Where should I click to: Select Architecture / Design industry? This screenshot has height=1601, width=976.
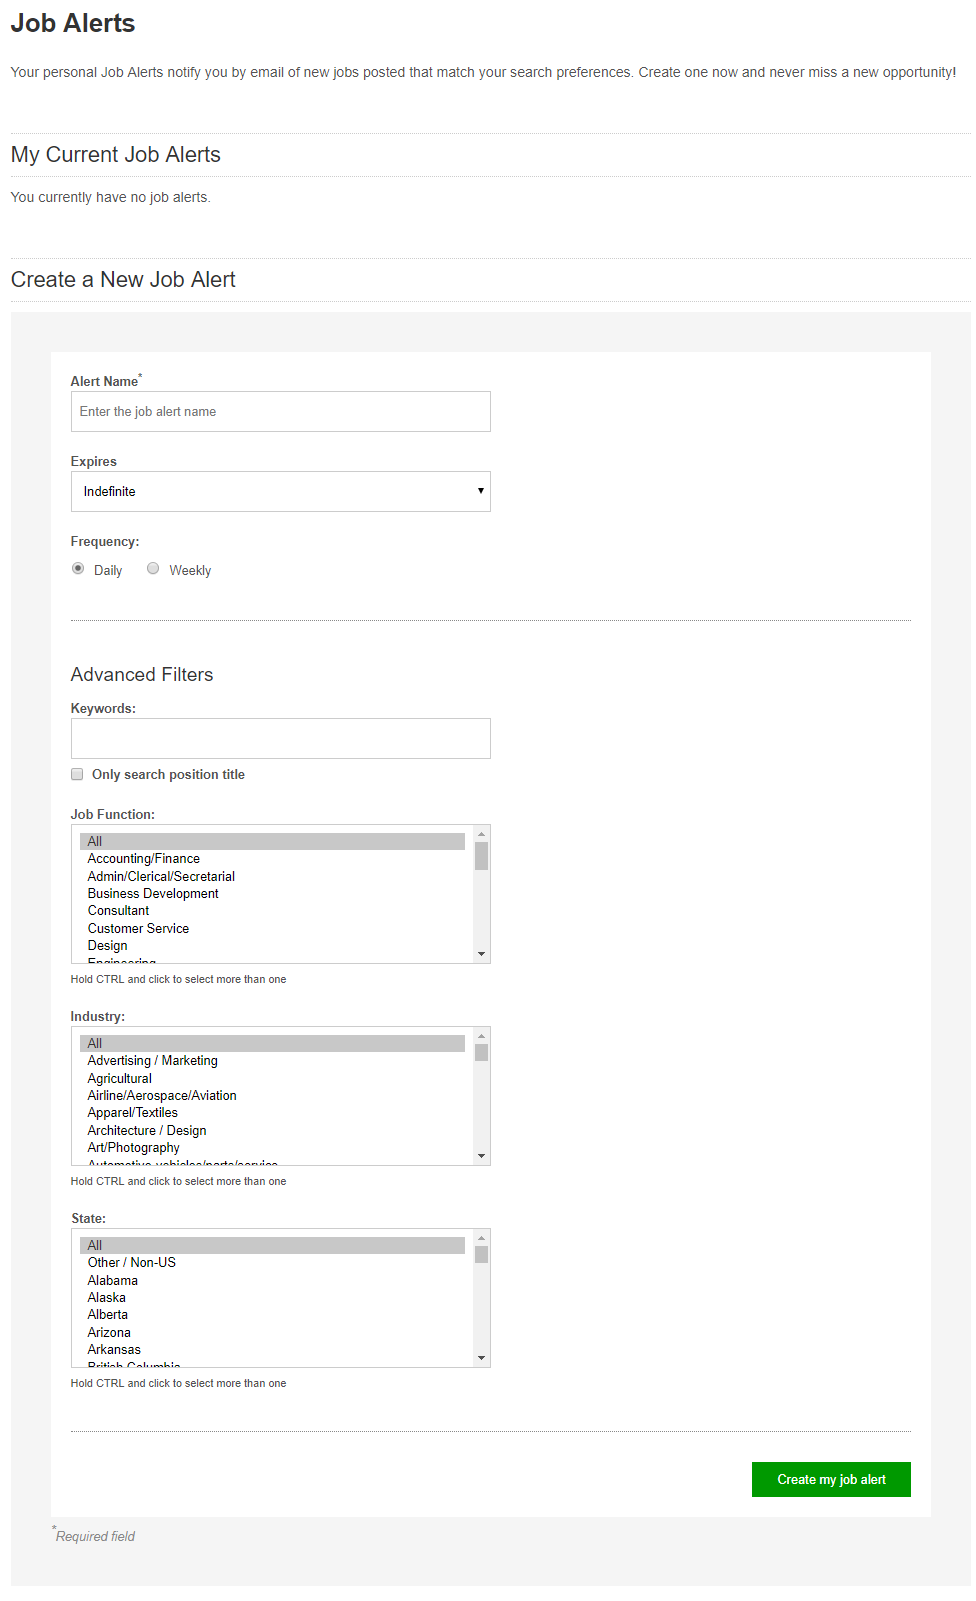pos(146,1130)
